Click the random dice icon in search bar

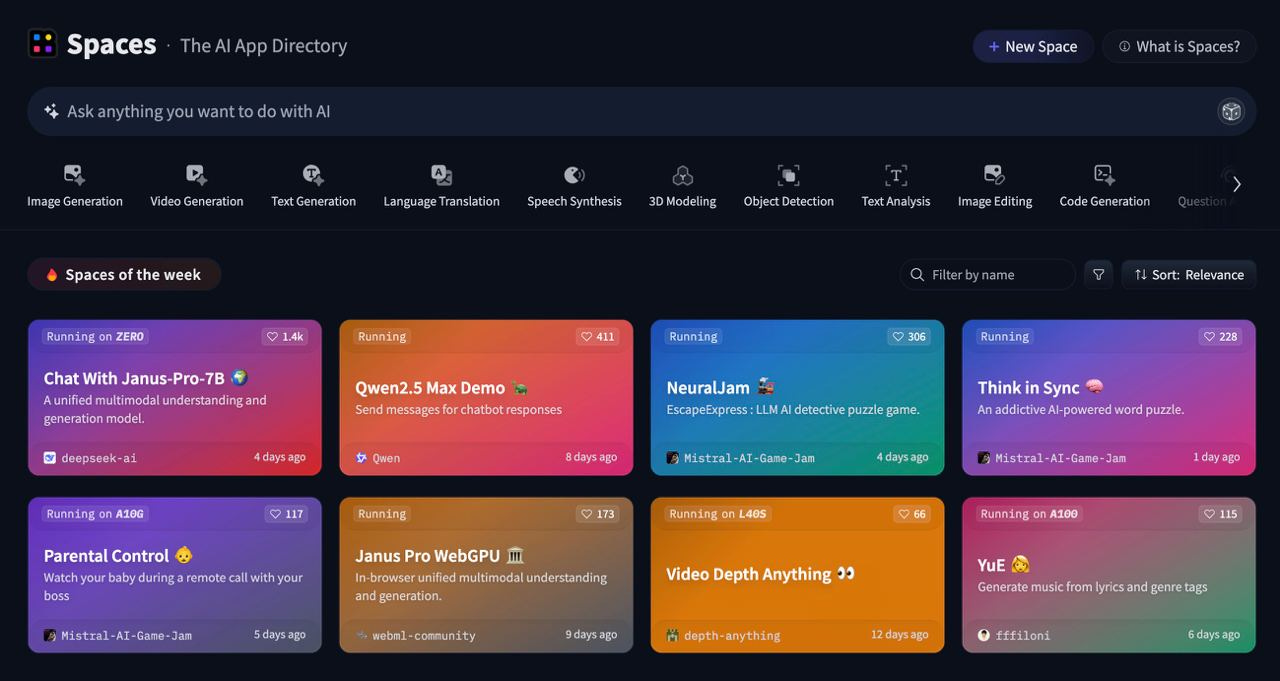[1231, 111]
